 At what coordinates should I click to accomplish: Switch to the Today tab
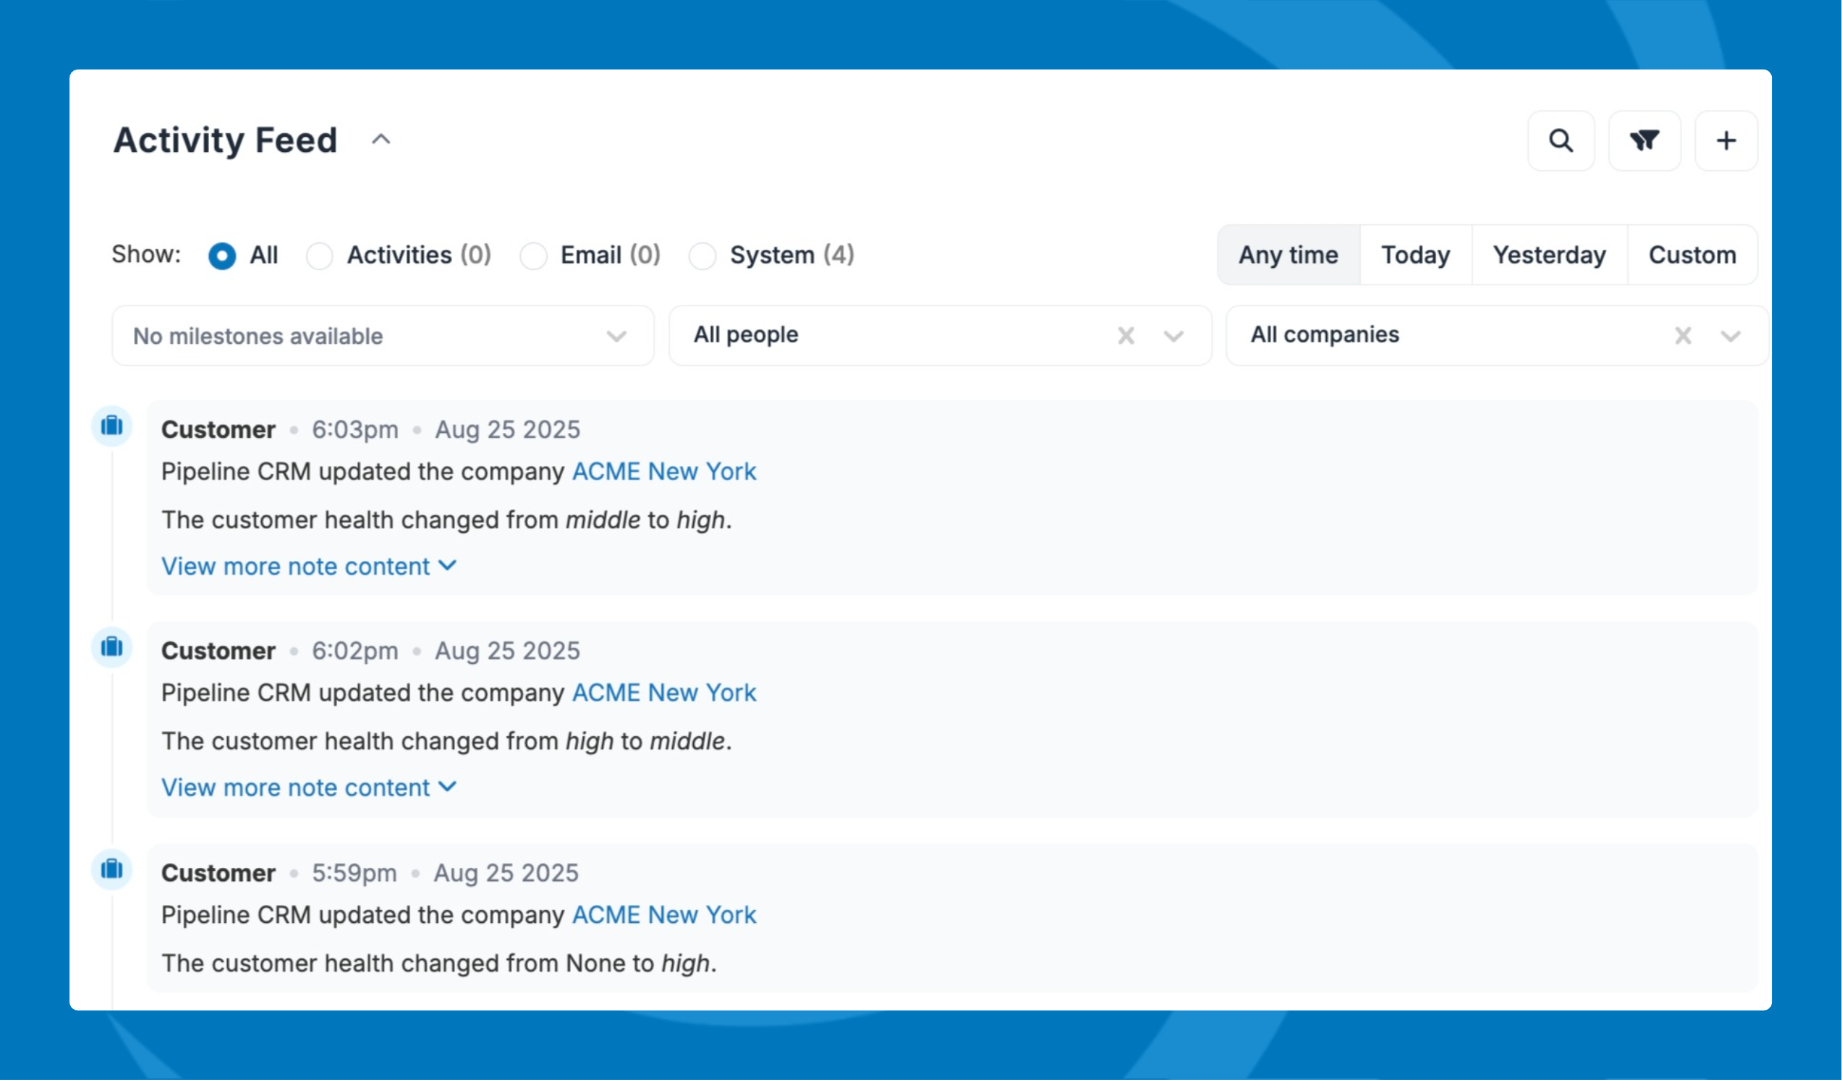(1415, 255)
